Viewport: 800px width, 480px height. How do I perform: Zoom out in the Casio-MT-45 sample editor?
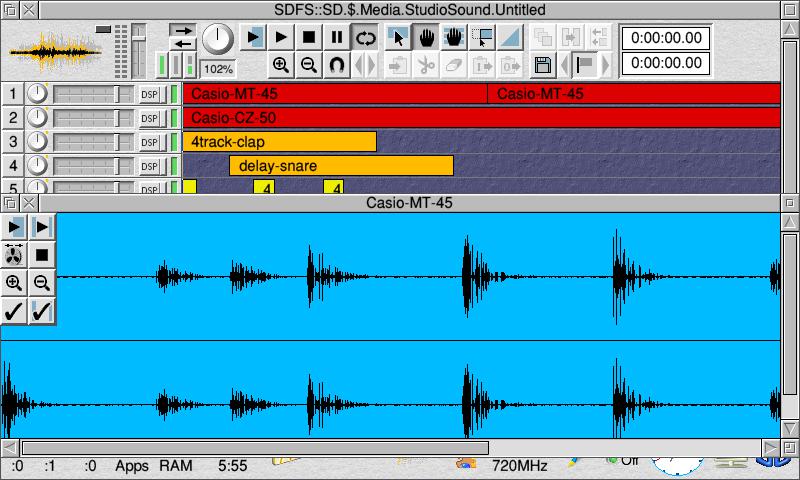[x=41, y=283]
